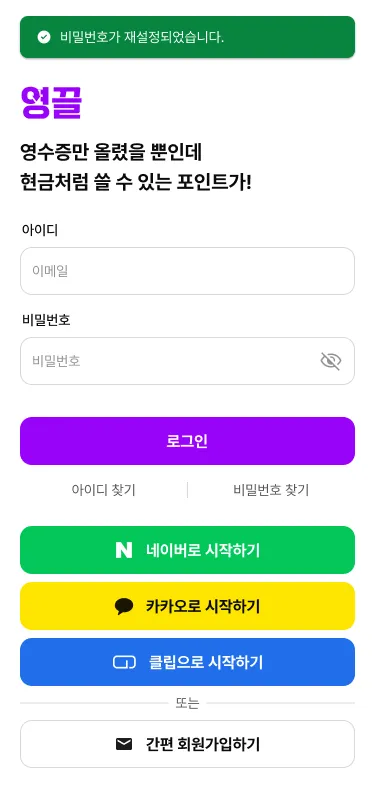Screen dimensions: 375x800
Task: Click the purple 로그인 button
Action: (187, 441)
